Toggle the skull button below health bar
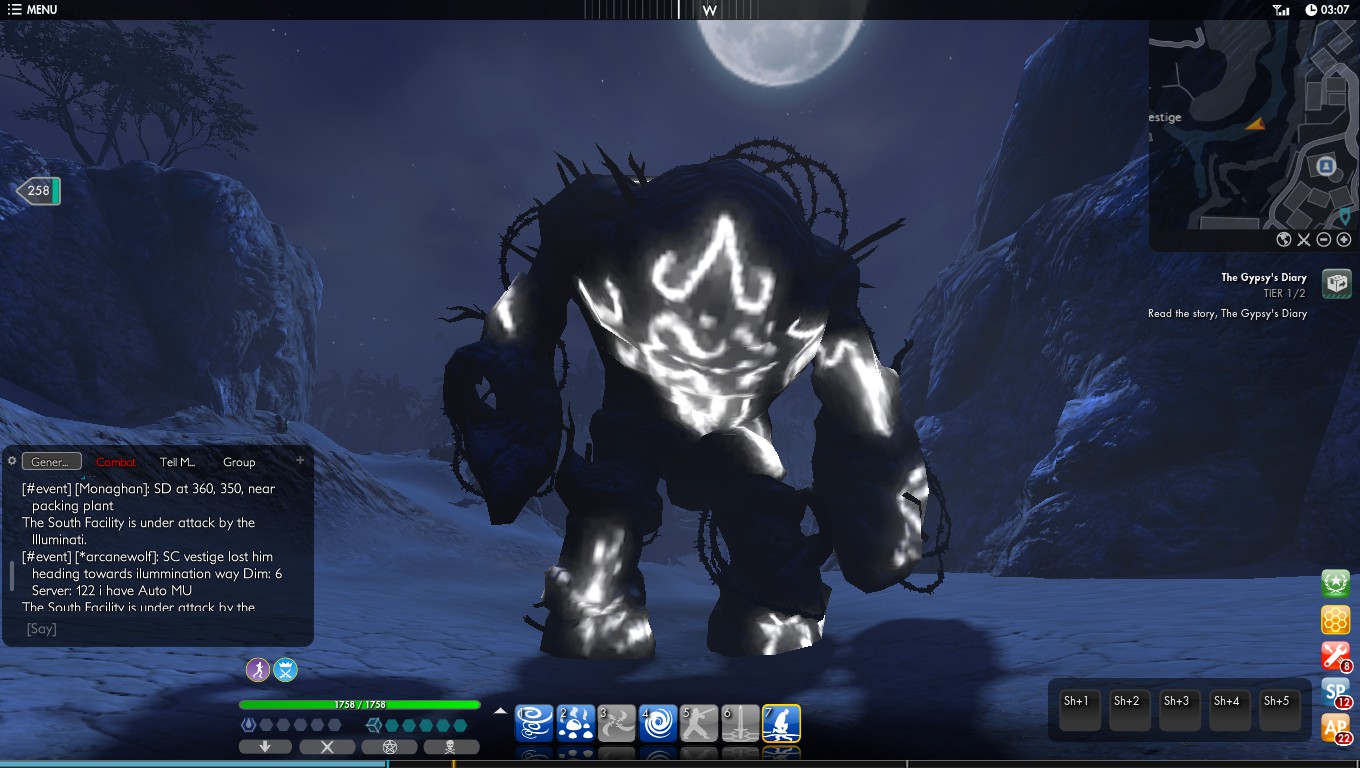The image size is (1360, 768). 451,747
